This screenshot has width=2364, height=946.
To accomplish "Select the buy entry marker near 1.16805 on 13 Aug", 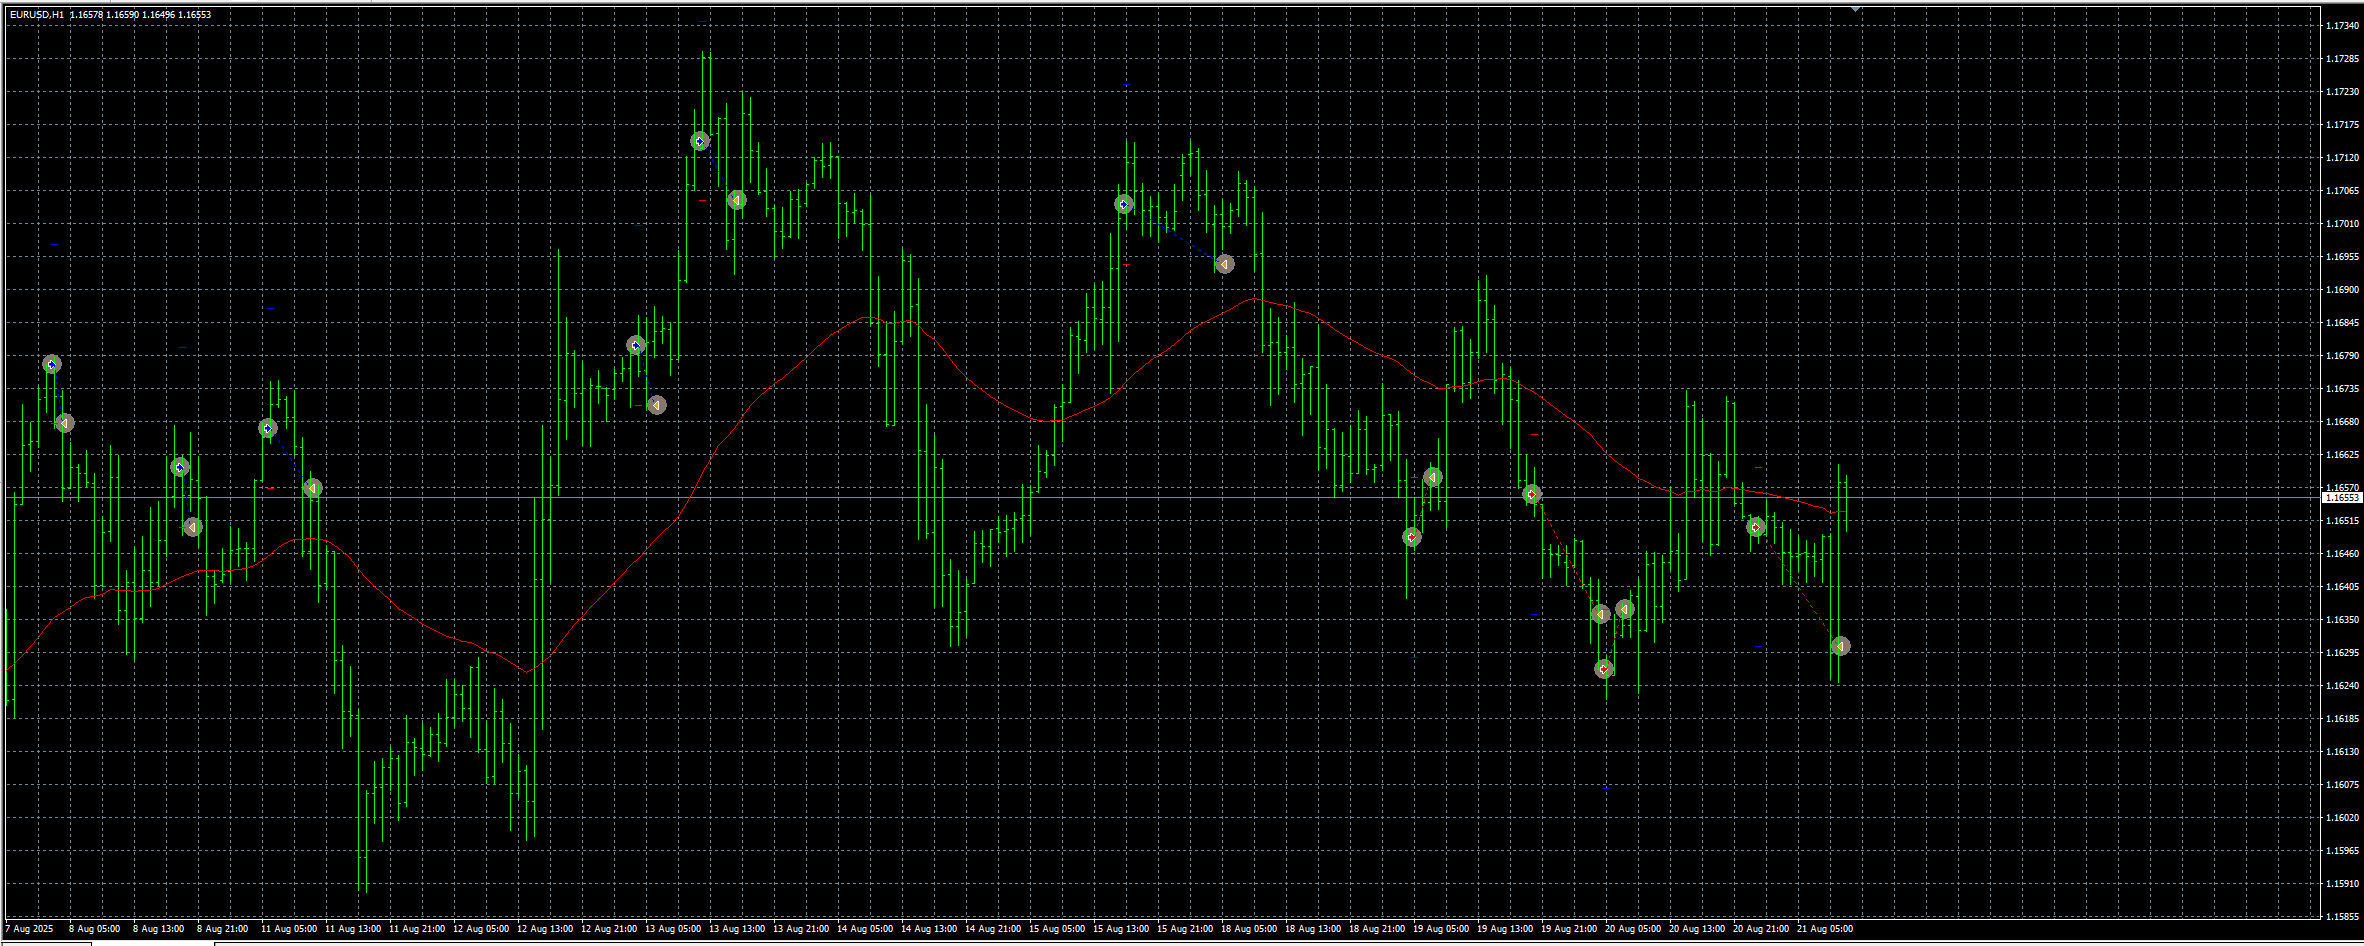I will (x=636, y=345).
